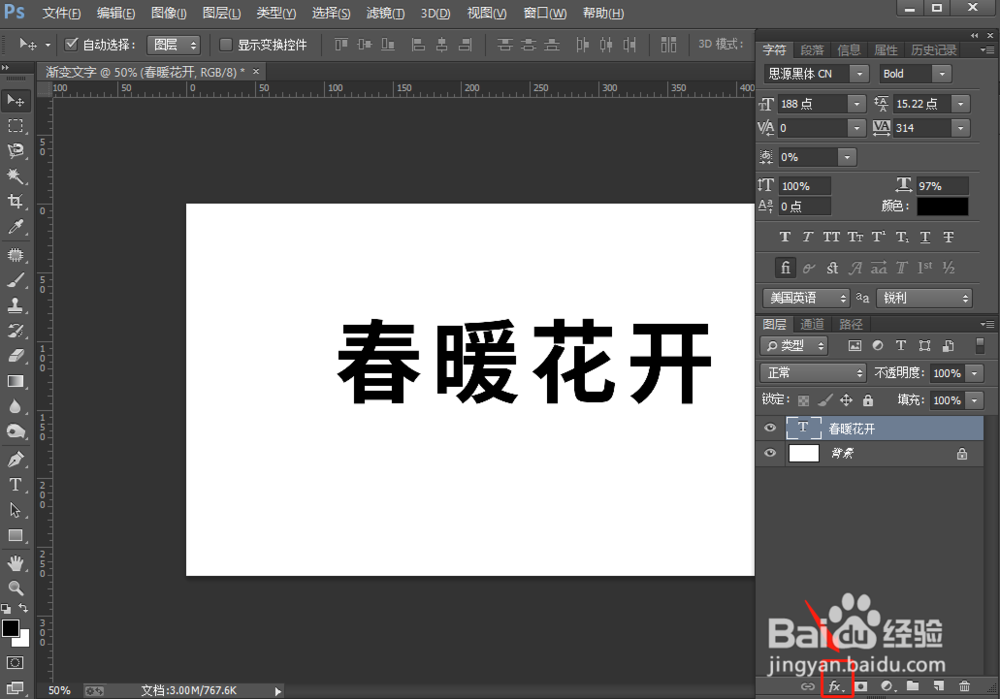The width and height of the screenshot is (1000, 699).
Task: Select the Crop tool
Action: 15,202
